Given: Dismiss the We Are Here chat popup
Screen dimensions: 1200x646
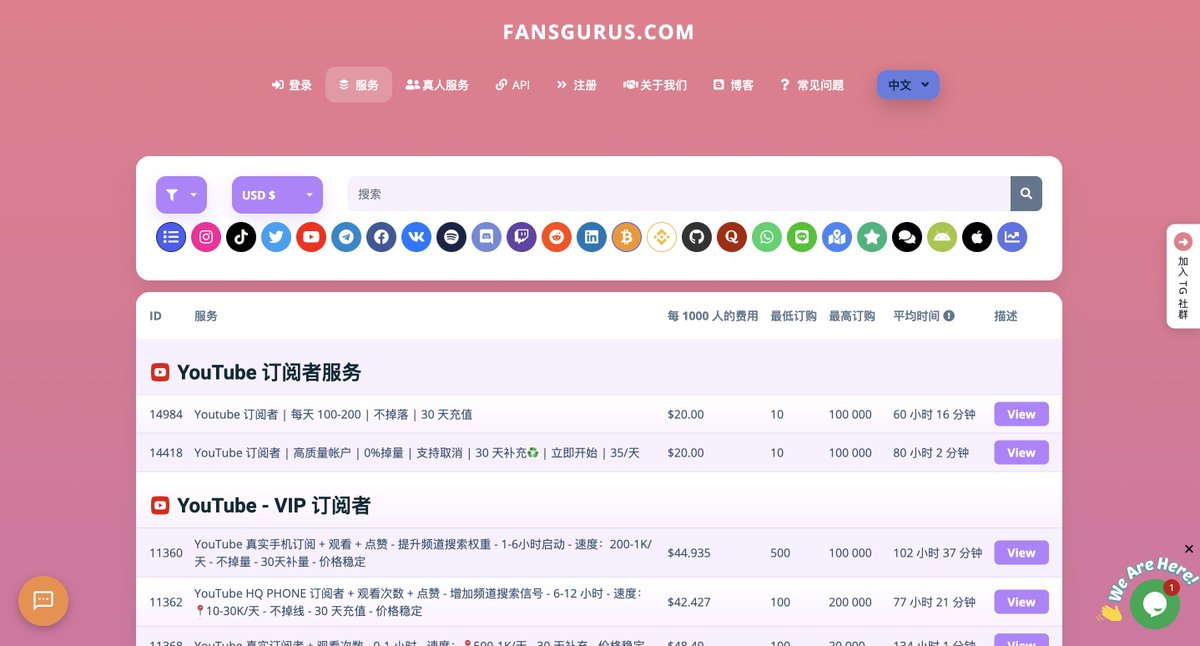Looking at the screenshot, I should pyautogui.click(x=1189, y=549).
